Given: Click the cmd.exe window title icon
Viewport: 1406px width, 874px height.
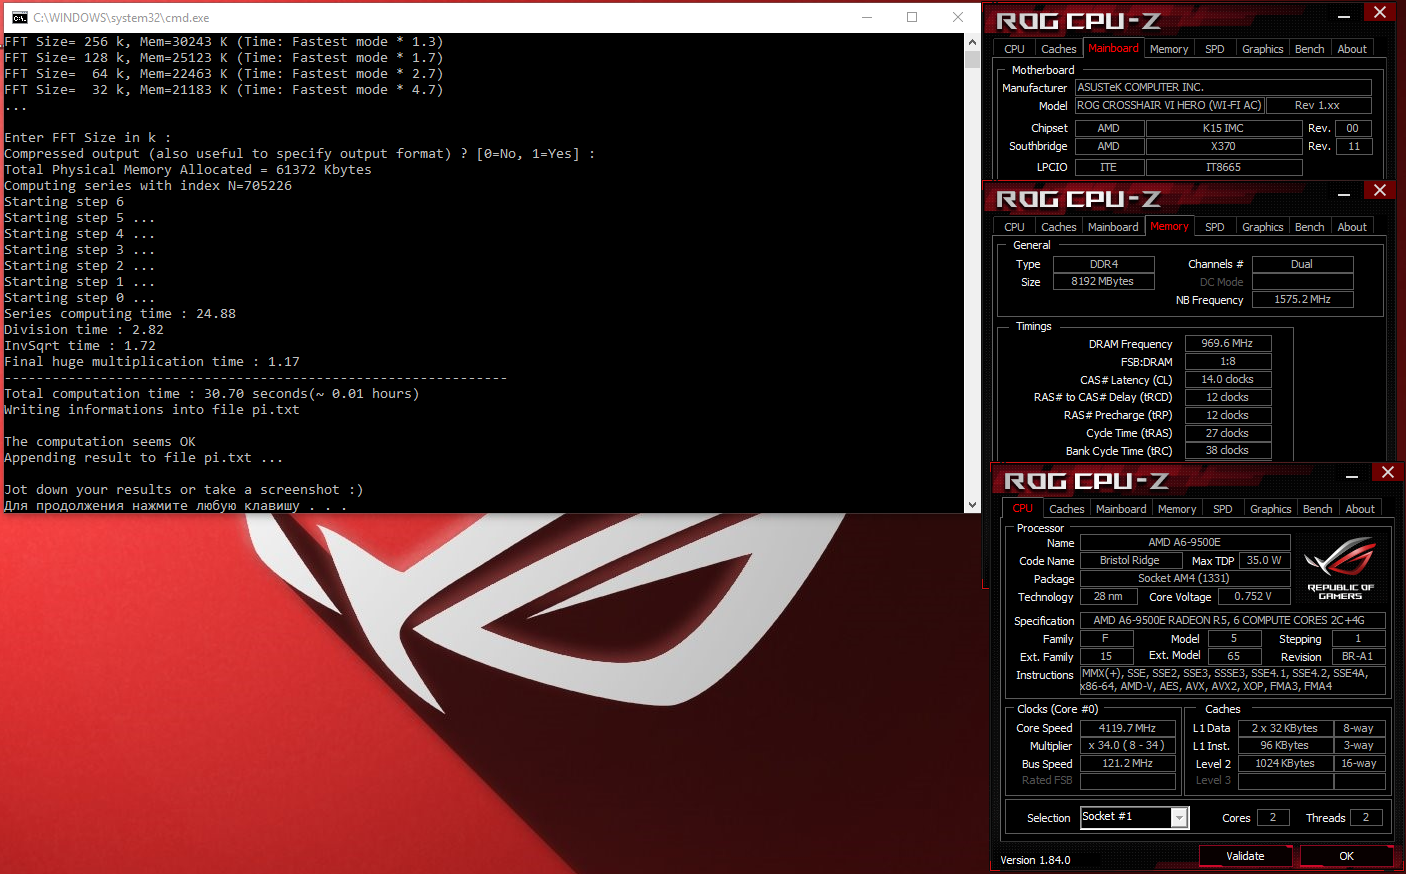Looking at the screenshot, I should (19, 17).
